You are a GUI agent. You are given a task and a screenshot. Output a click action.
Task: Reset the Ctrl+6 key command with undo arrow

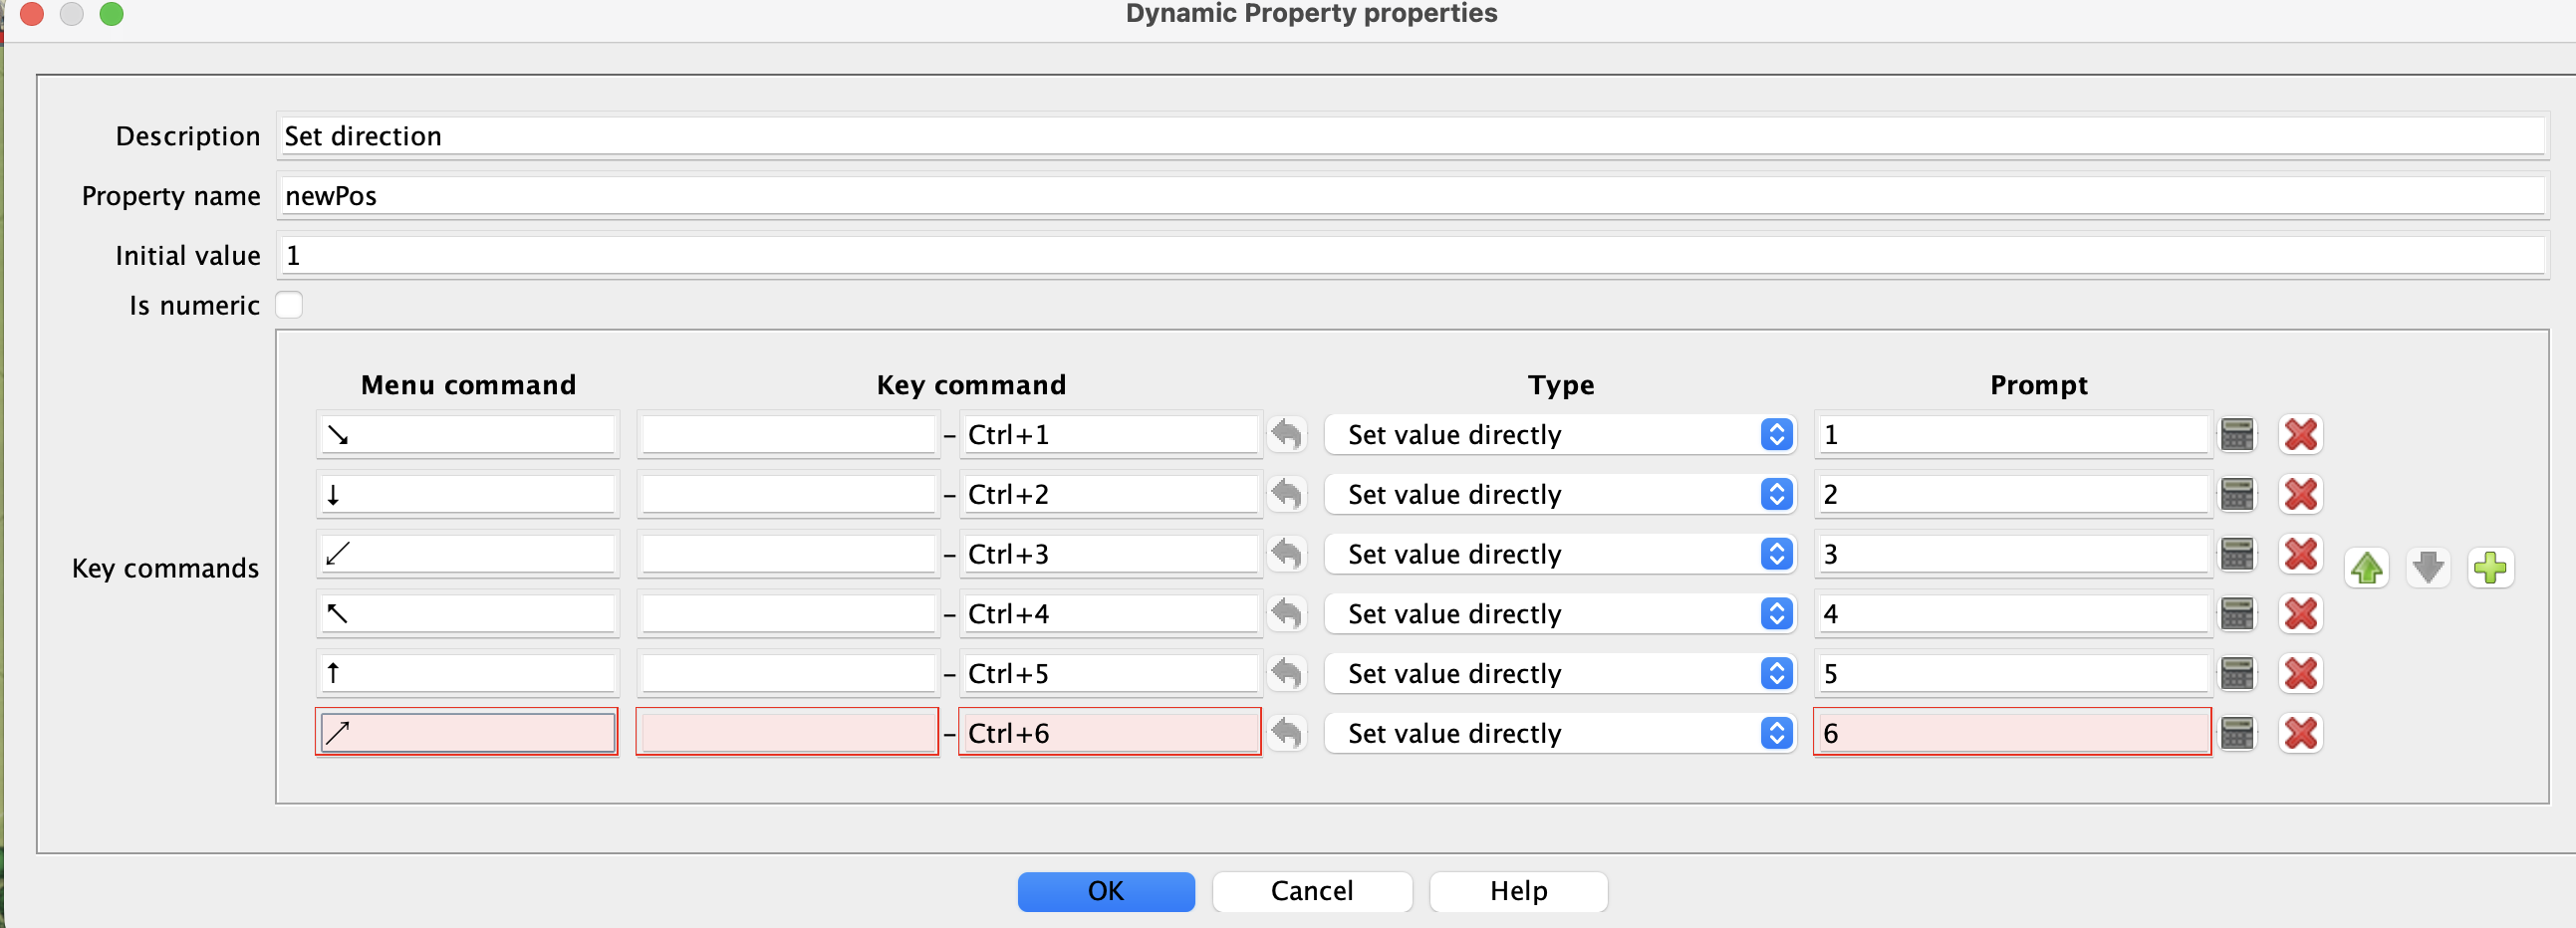click(x=1286, y=733)
